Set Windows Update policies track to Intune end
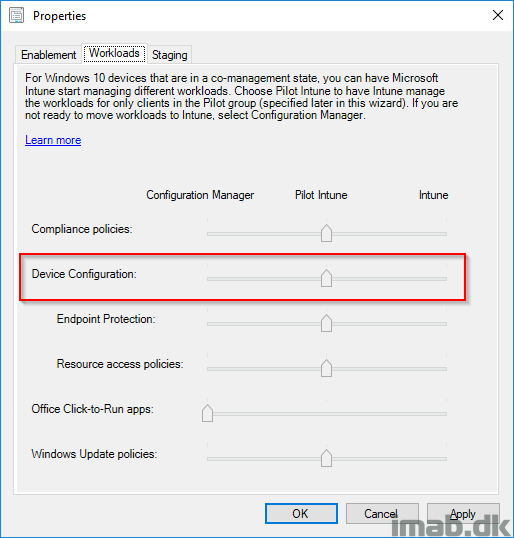The image size is (514, 538). [446, 459]
